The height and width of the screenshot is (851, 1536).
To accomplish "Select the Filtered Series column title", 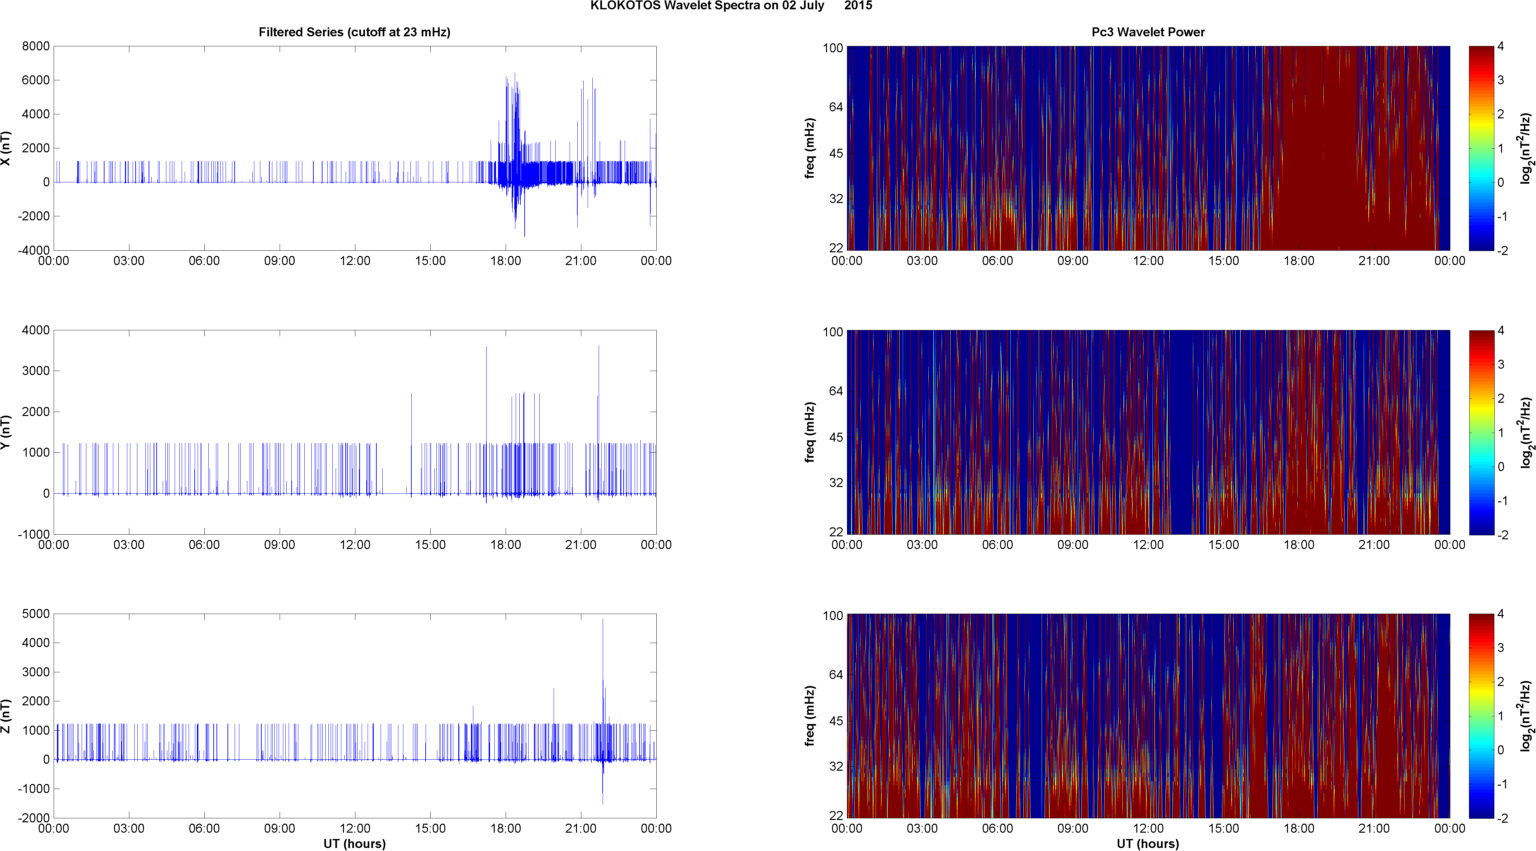I will 354,32.
